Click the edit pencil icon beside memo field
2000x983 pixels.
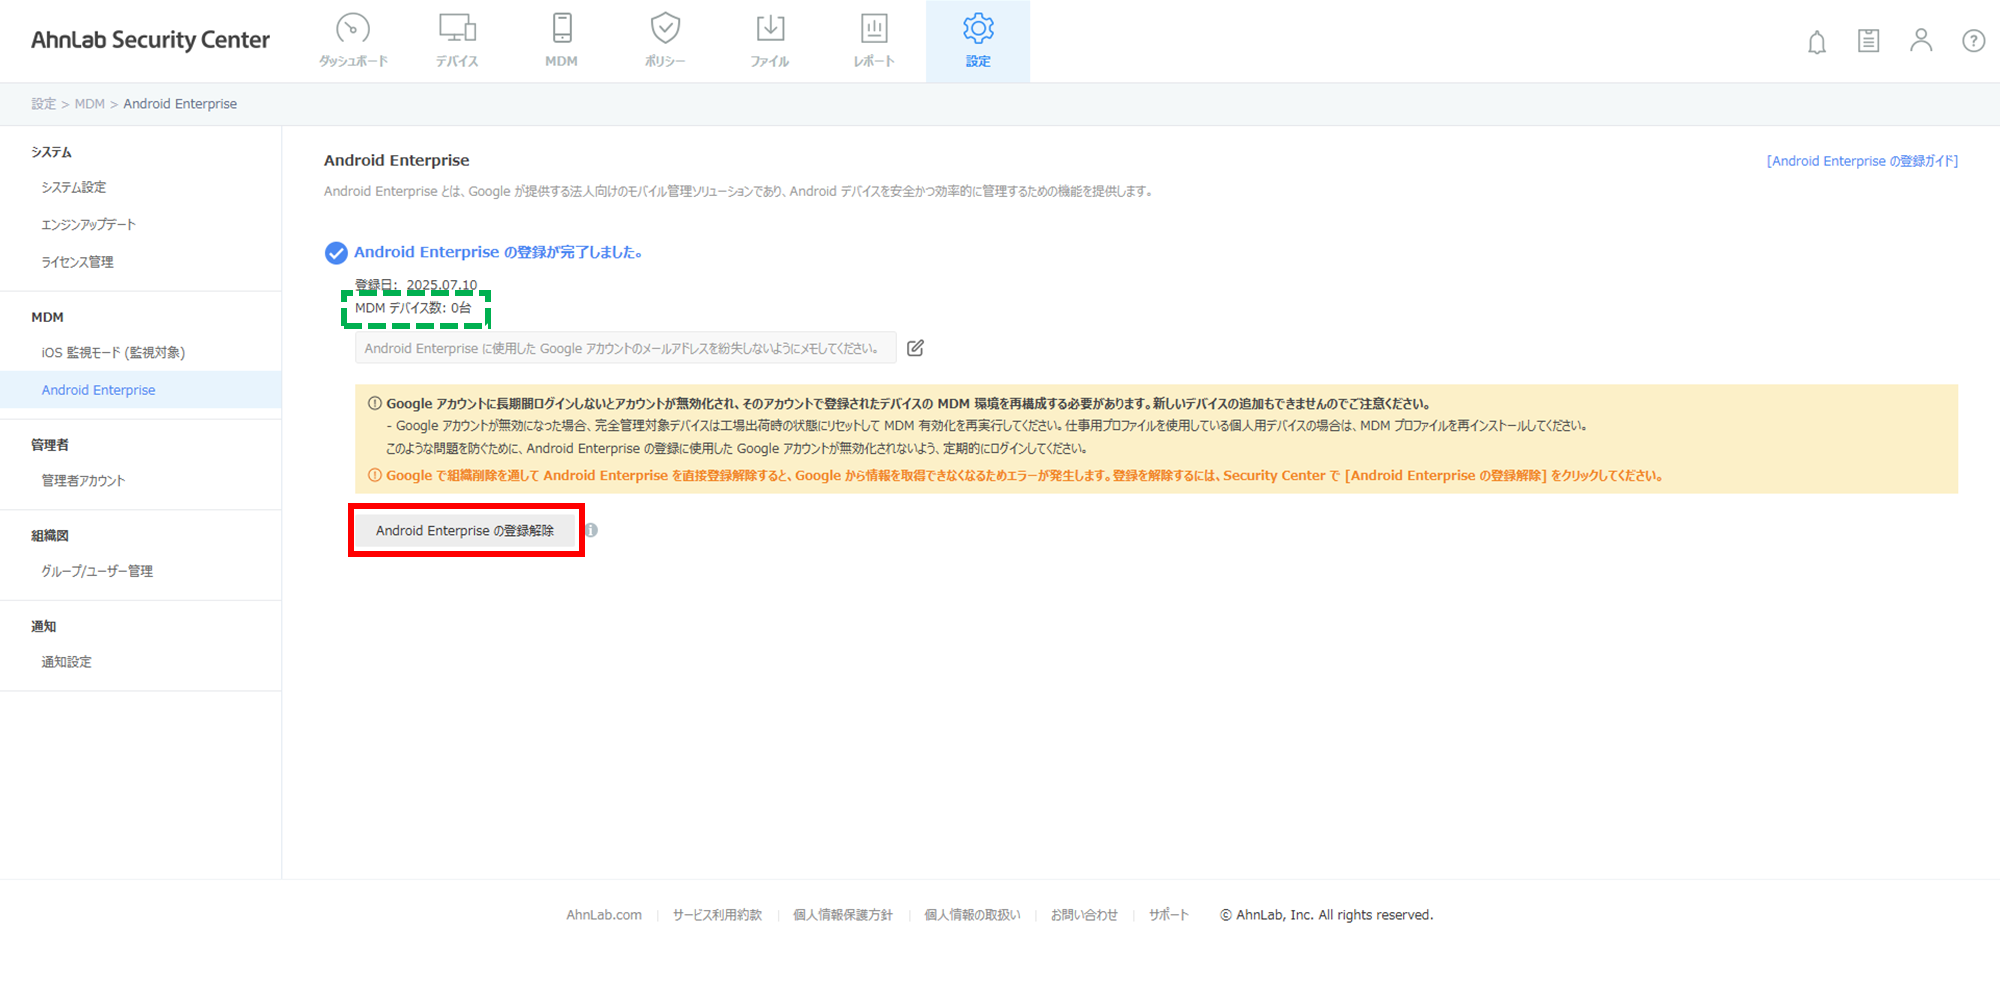pos(915,348)
